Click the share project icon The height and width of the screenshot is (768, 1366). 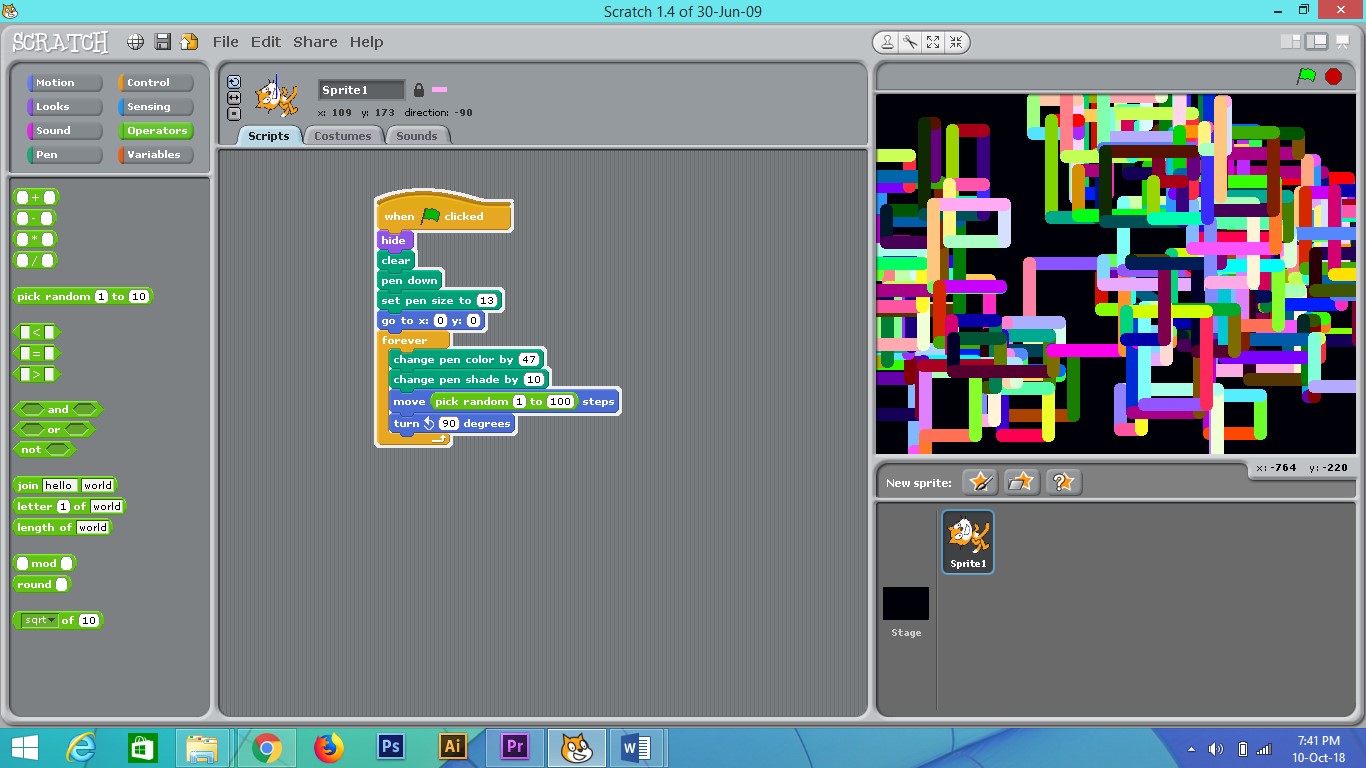(x=189, y=42)
